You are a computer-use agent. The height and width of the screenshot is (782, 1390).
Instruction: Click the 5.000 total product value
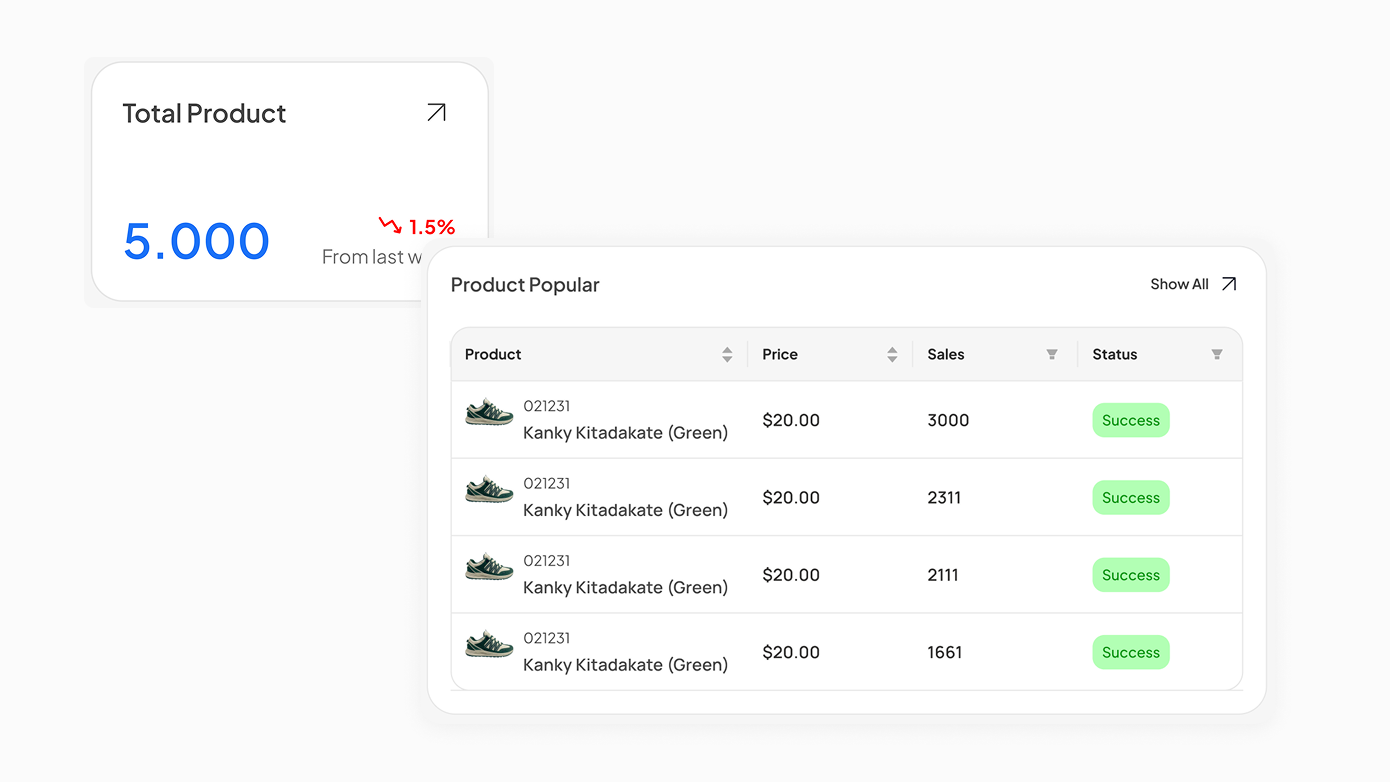coord(197,242)
